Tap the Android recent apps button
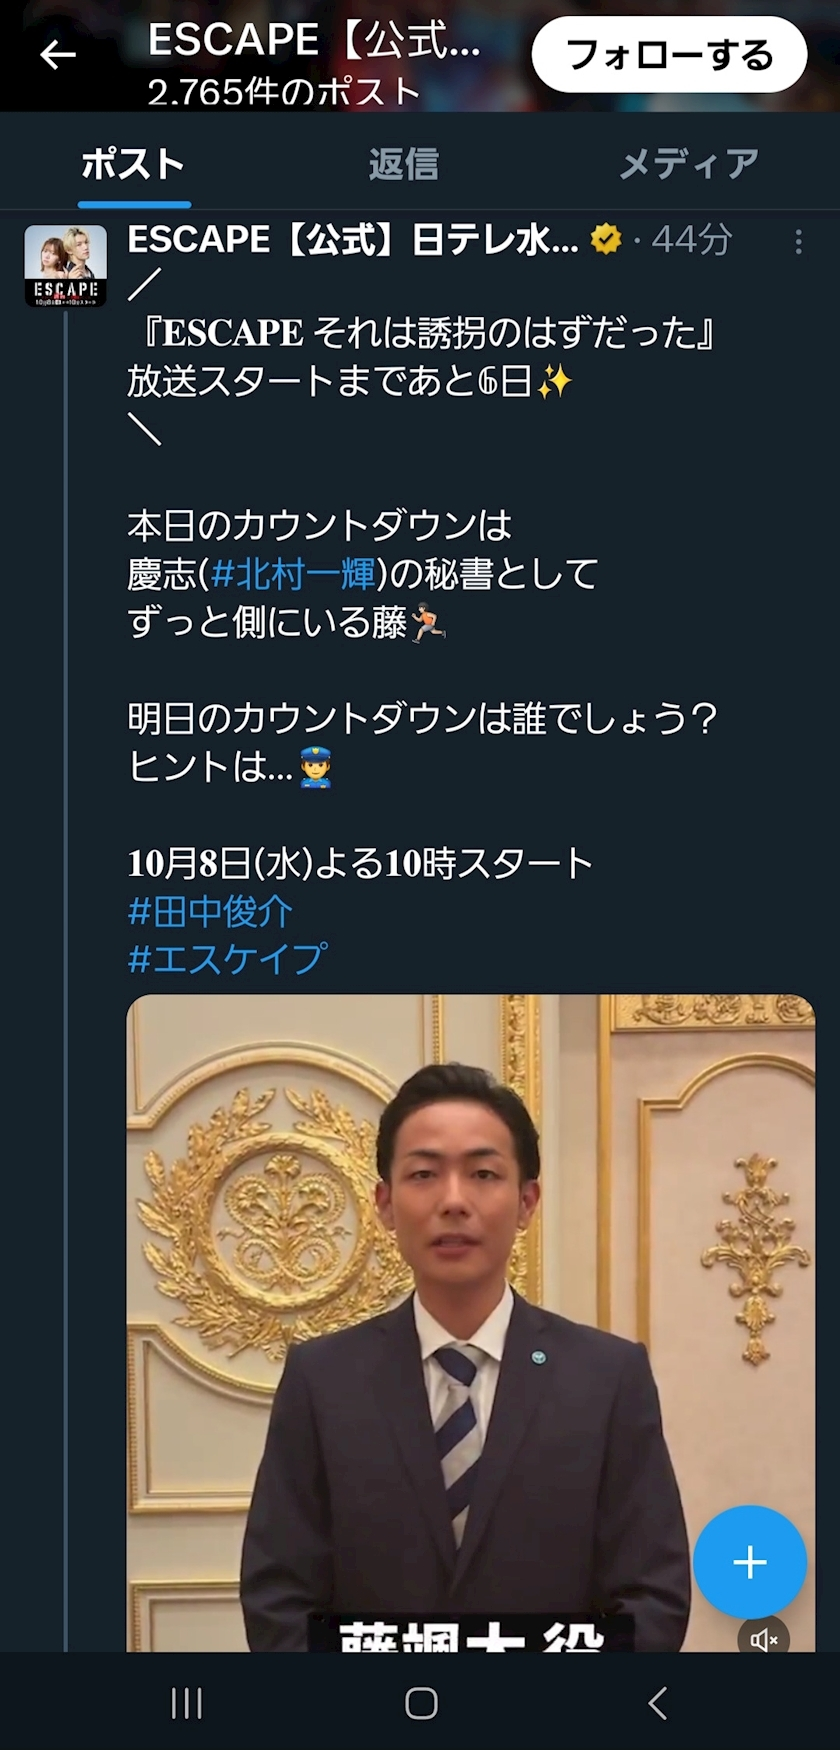The height and width of the screenshot is (1750, 840). (x=187, y=1703)
